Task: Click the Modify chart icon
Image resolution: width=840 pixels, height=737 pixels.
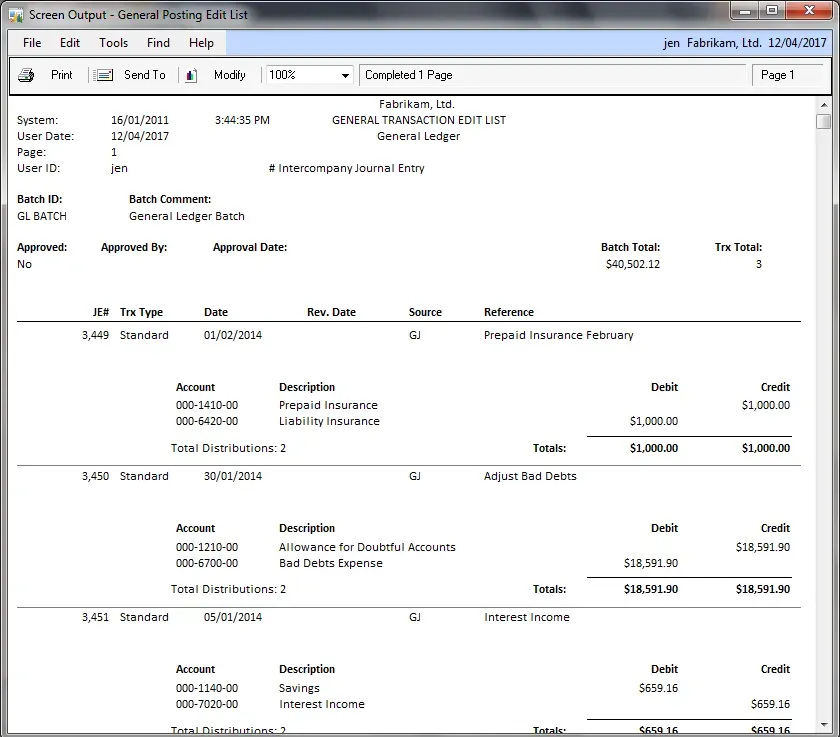Action: pos(192,75)
